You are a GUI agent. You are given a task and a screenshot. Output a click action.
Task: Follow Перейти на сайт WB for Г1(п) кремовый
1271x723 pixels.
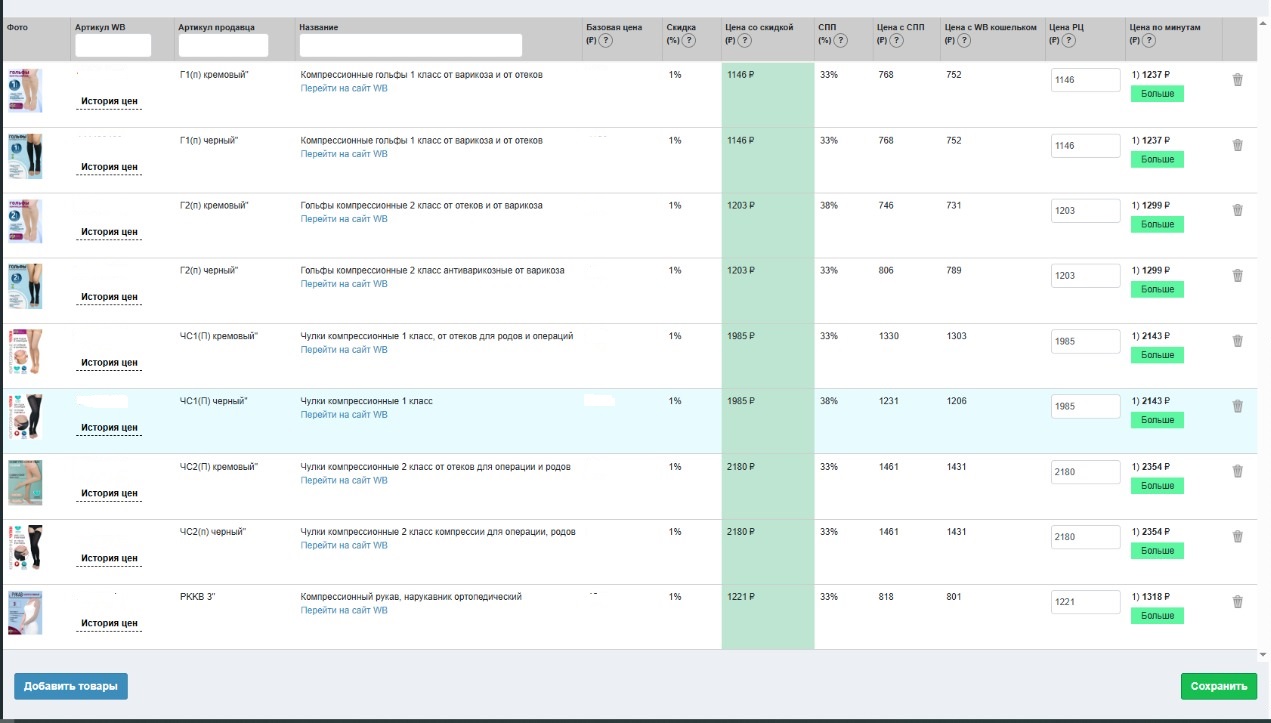coord(344,88)
